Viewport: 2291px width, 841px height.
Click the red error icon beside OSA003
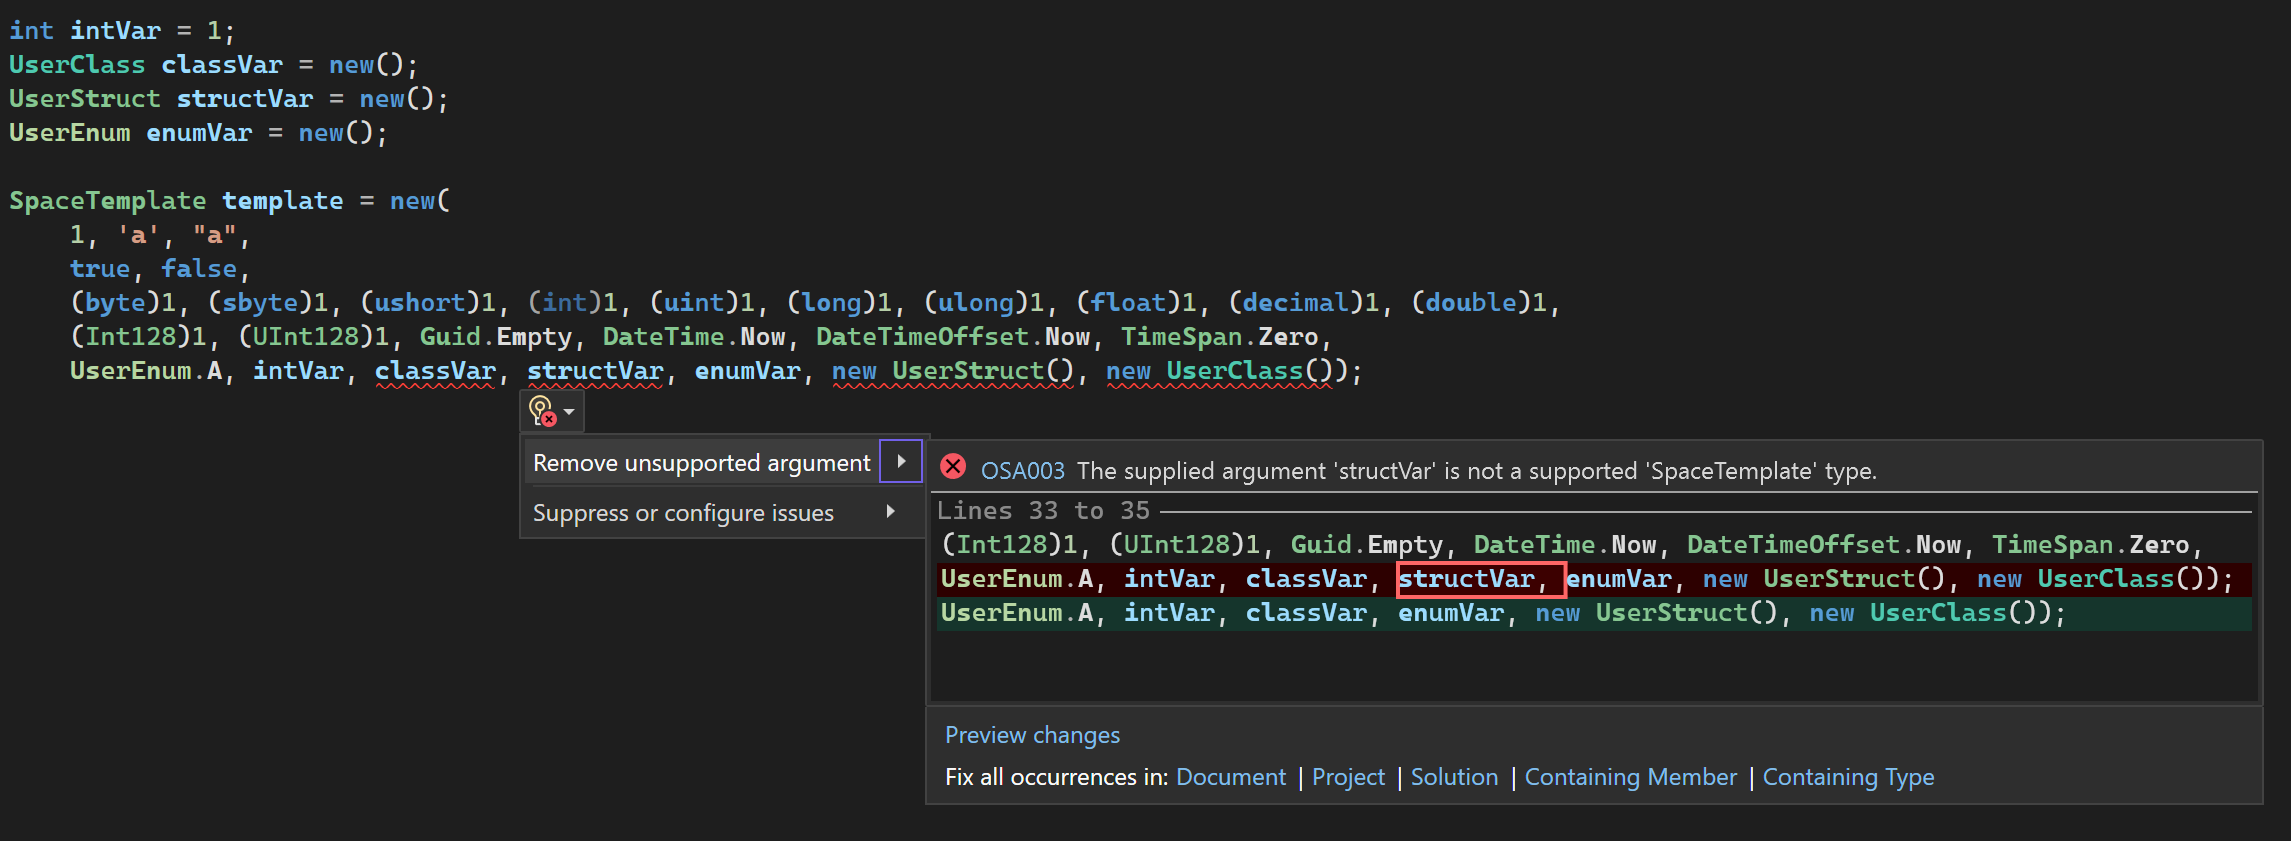(953, 467)
